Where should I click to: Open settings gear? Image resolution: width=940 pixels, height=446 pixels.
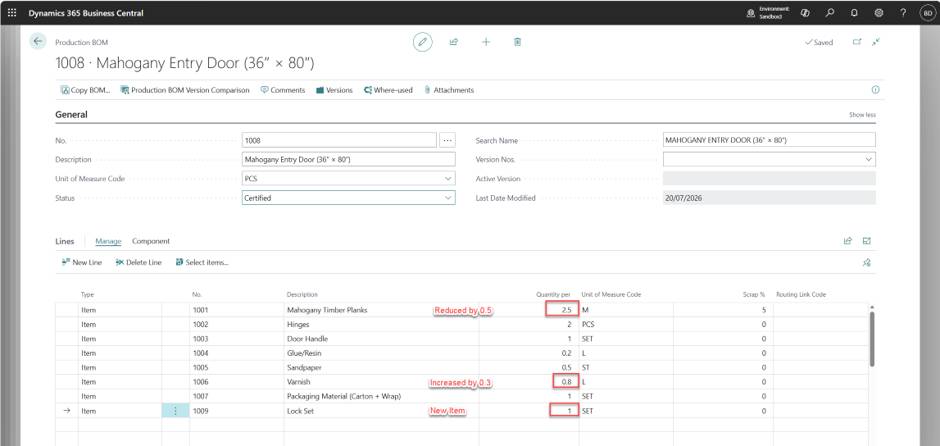(879, 13)
